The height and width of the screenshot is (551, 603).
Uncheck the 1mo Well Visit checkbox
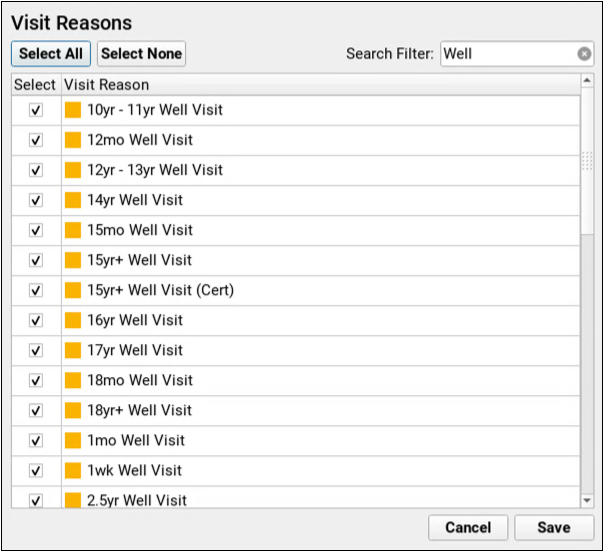[36, 440]
